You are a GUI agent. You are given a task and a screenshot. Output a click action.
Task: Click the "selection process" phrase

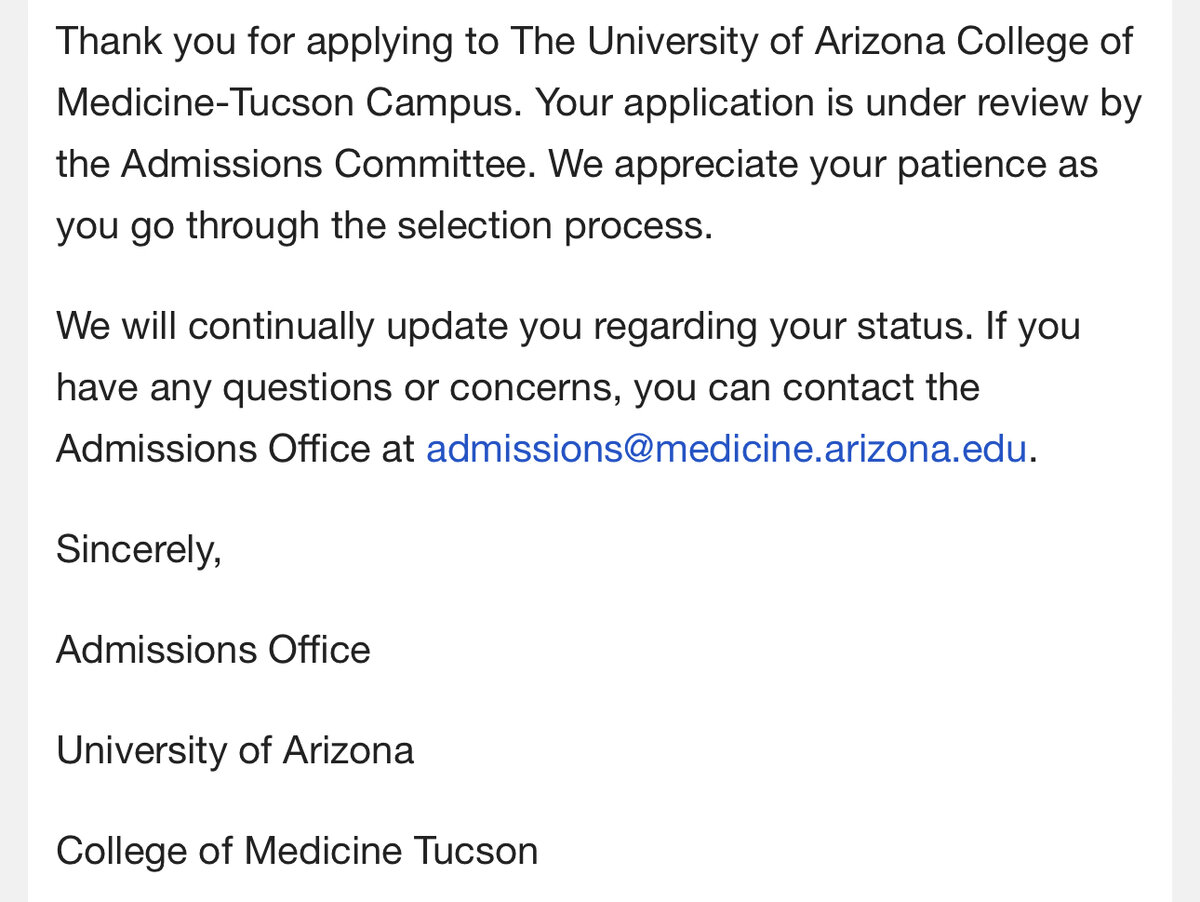click(x=555, y=226)
